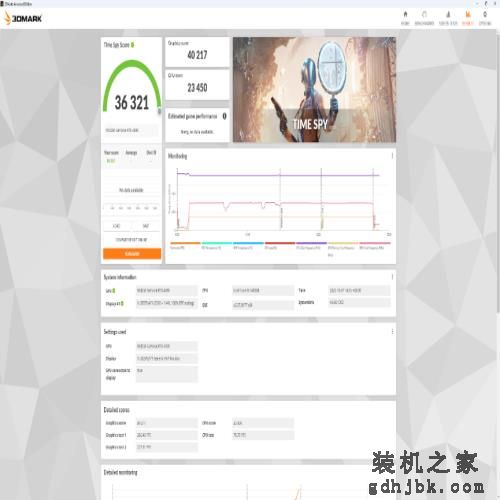Click the GPU name field in System information
Viewport: 500px width, 500px height.
(x=167, y=291)
